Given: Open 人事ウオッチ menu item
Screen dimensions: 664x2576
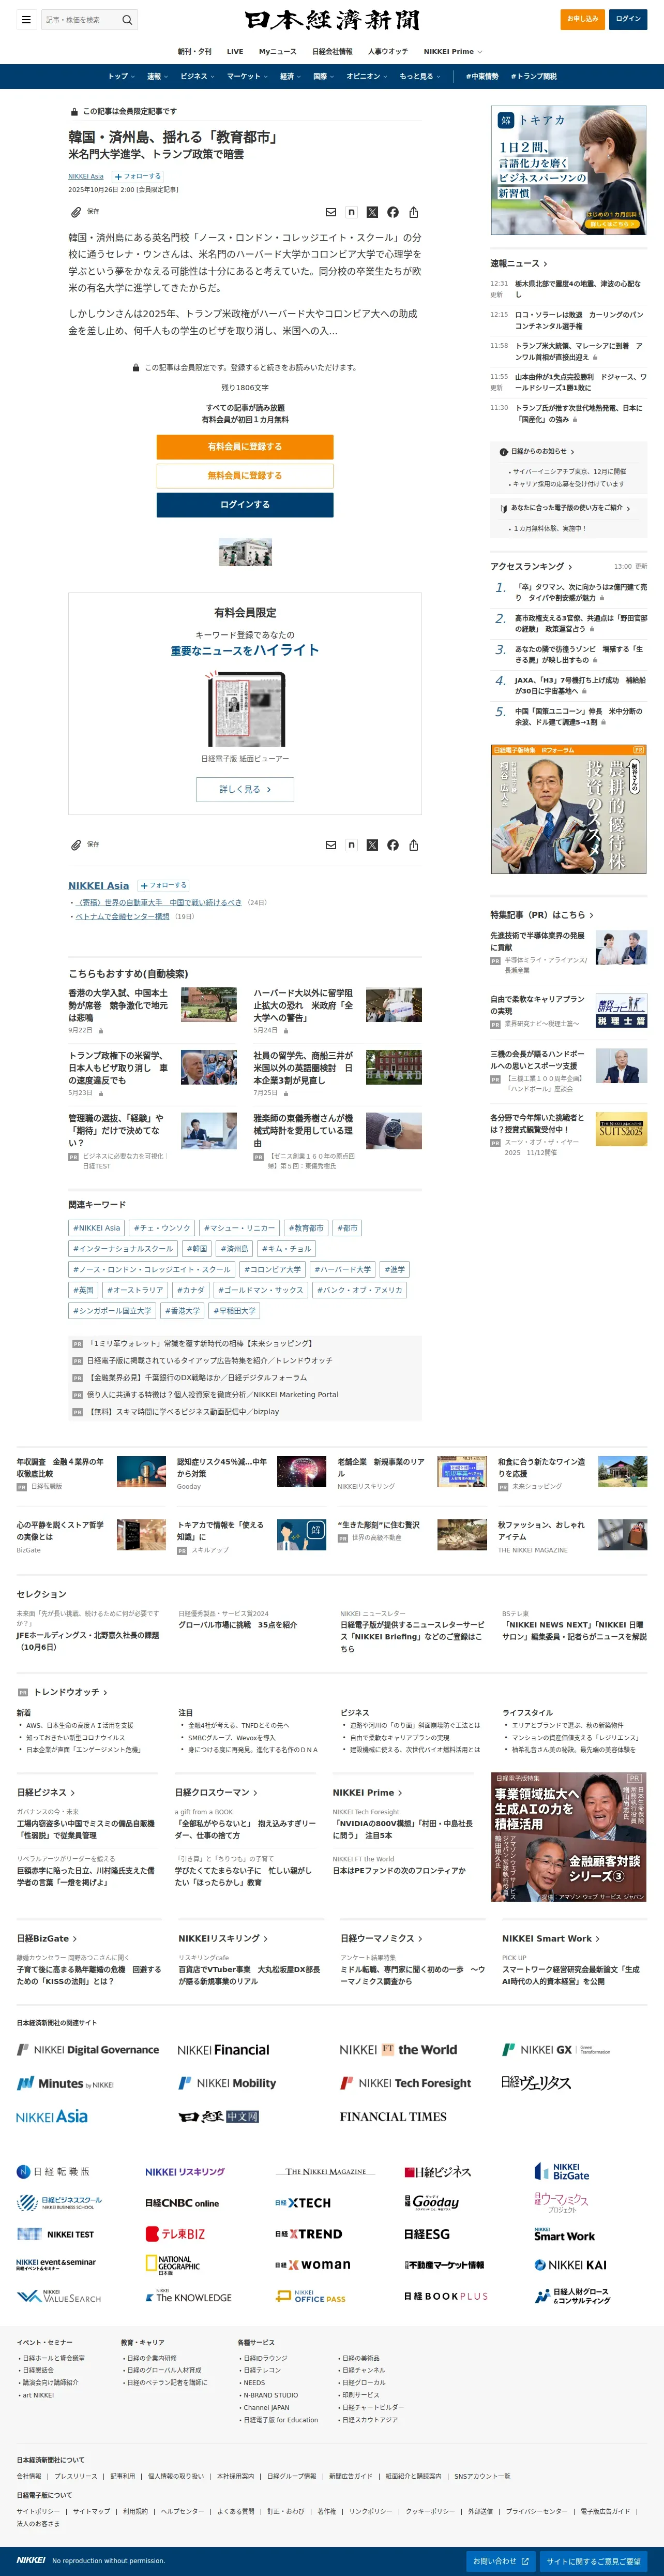Looking at the screenshot, I should (x=388, y=51).
